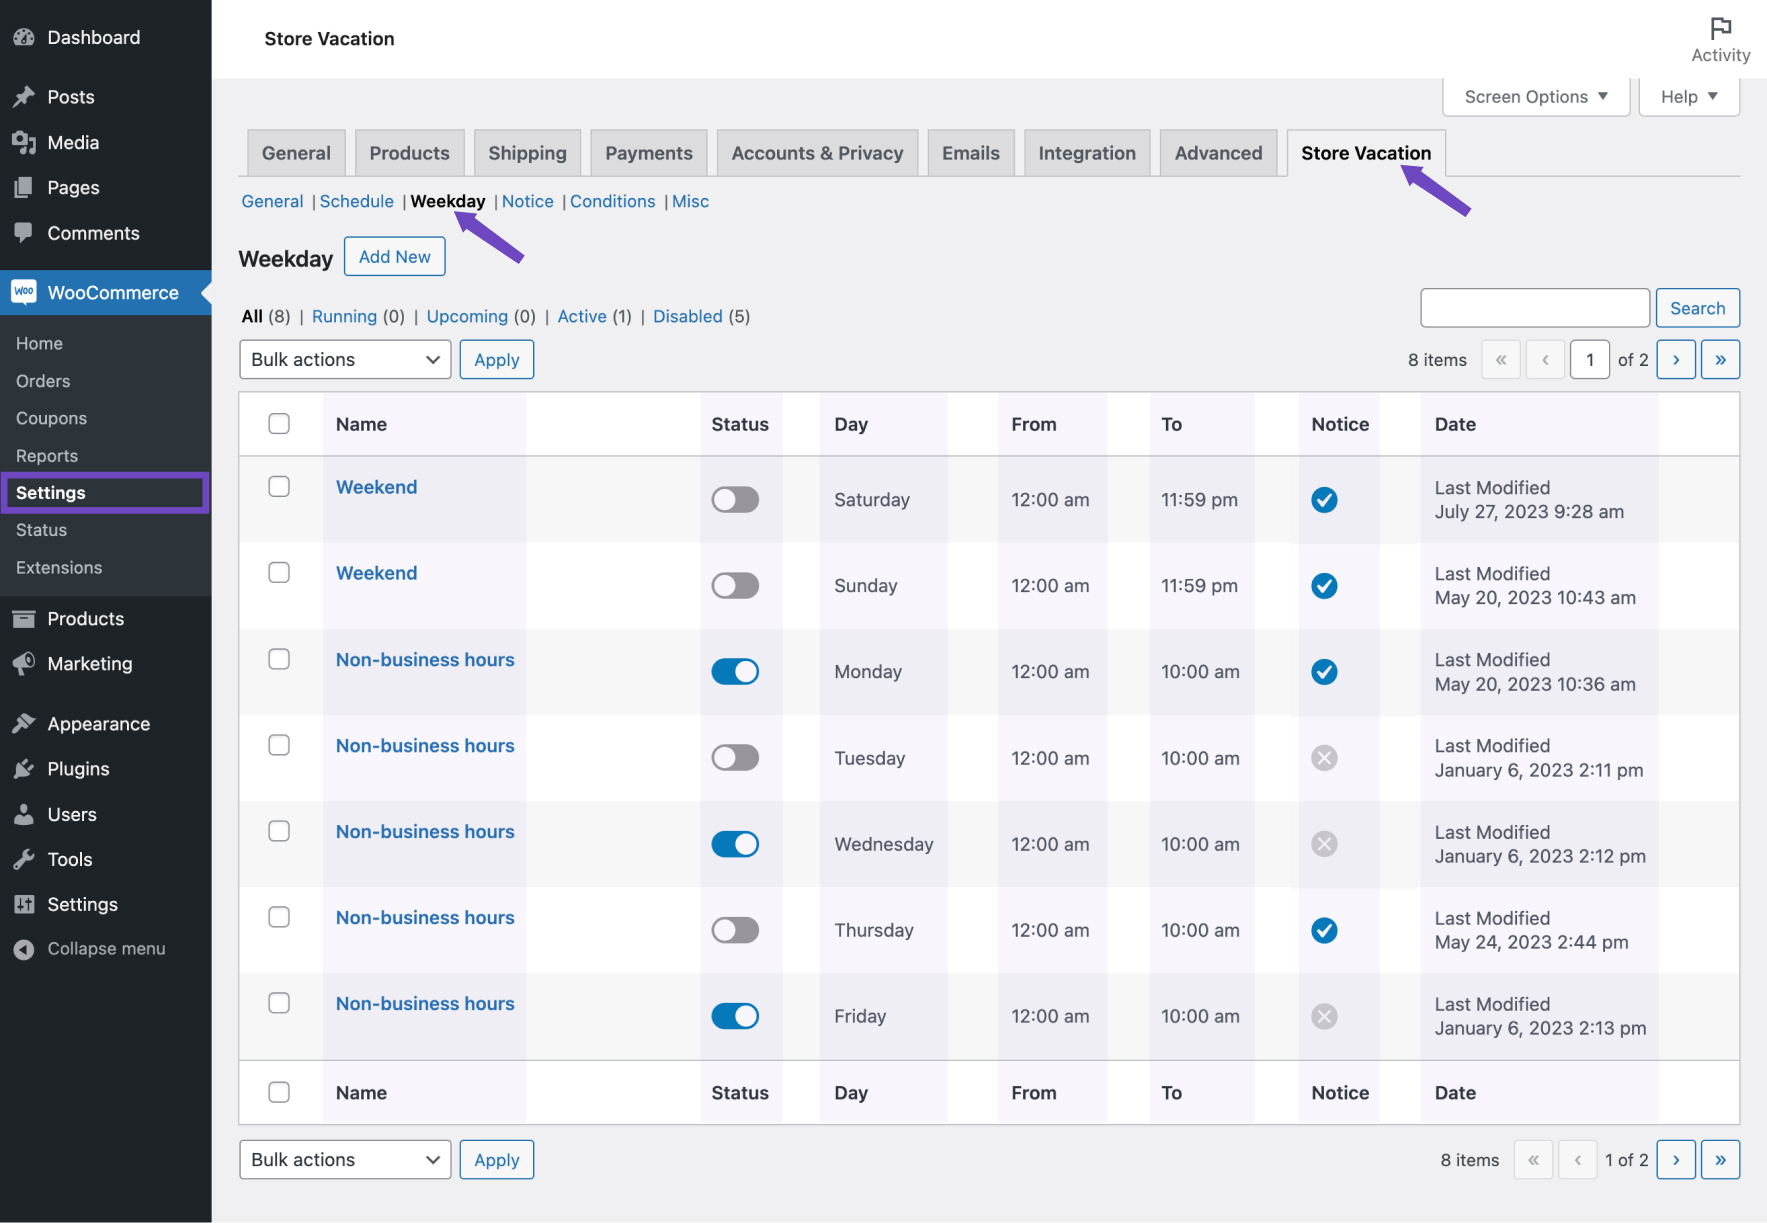Open the Bulk actions dropdown
Image resolution: width=1767 pixels, height=1223 pixels.
point(344,359)
